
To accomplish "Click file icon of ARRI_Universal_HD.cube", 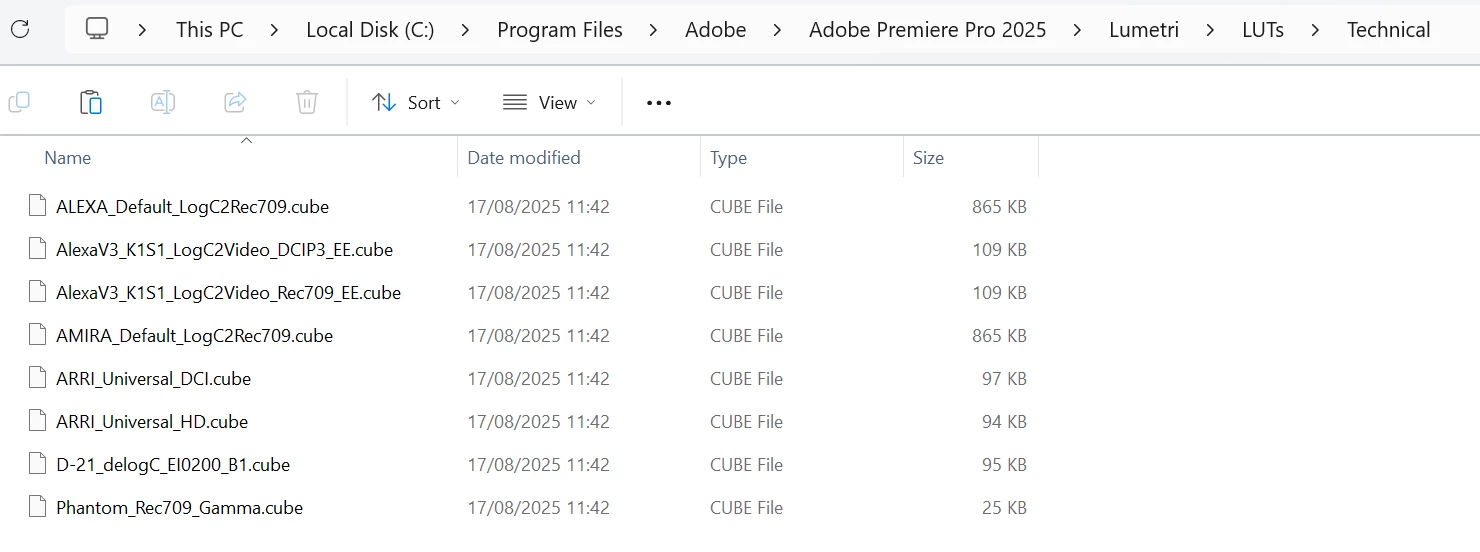I will click(38, 422).
